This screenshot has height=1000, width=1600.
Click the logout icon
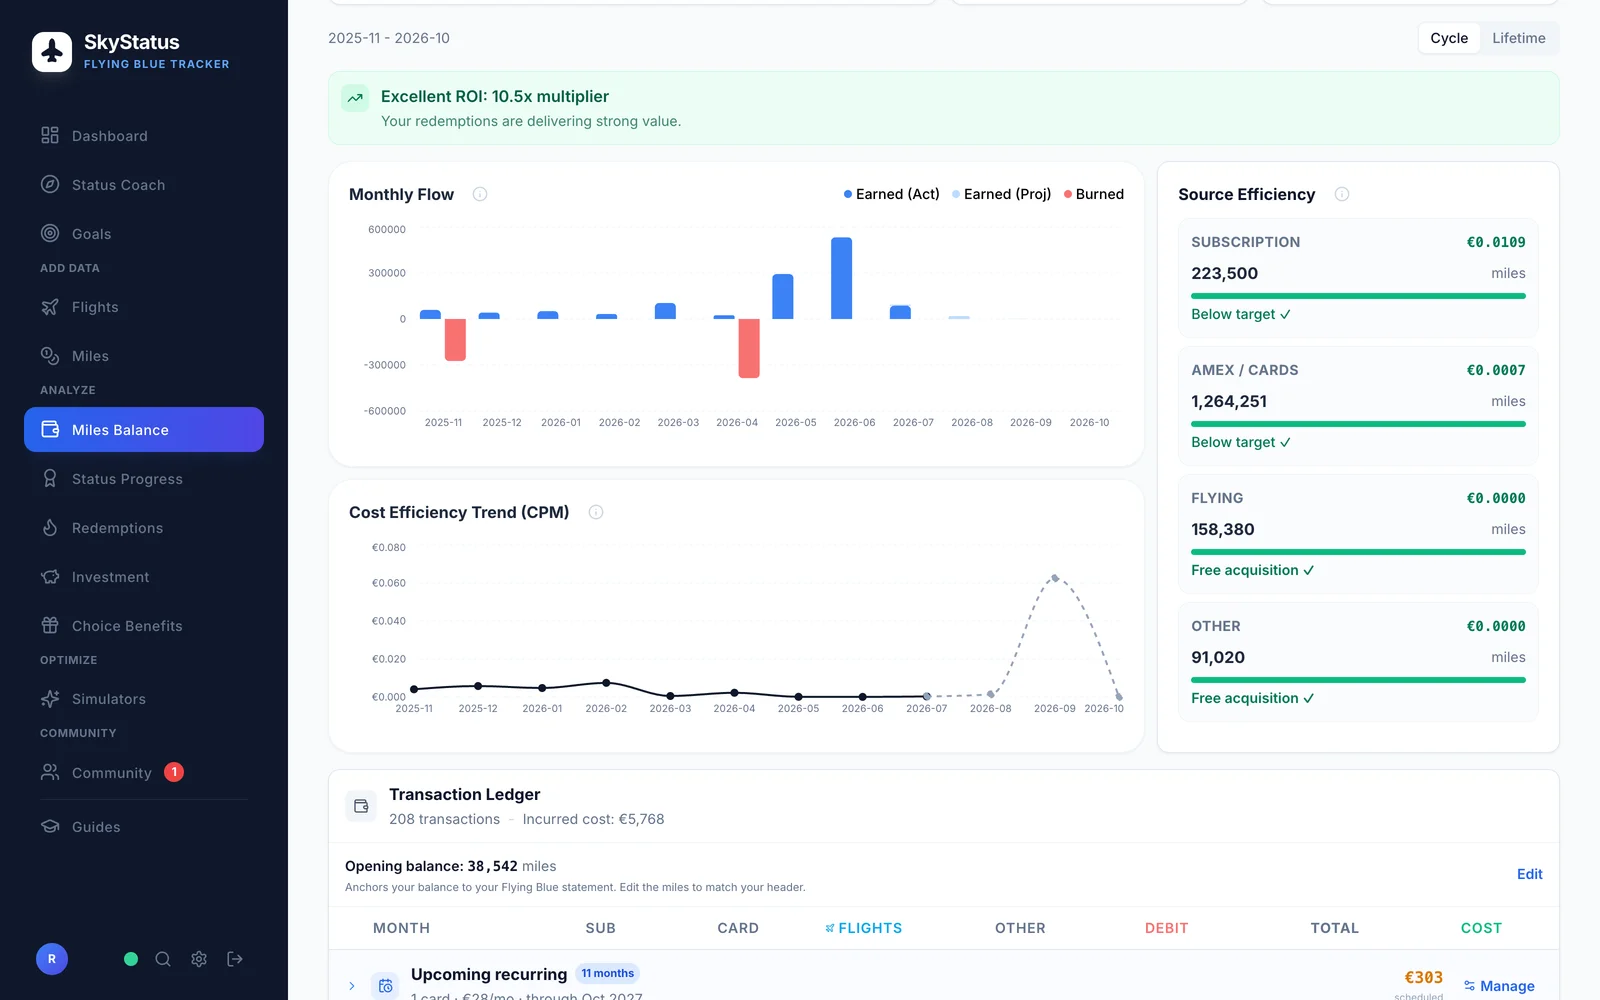coord(235,959)
